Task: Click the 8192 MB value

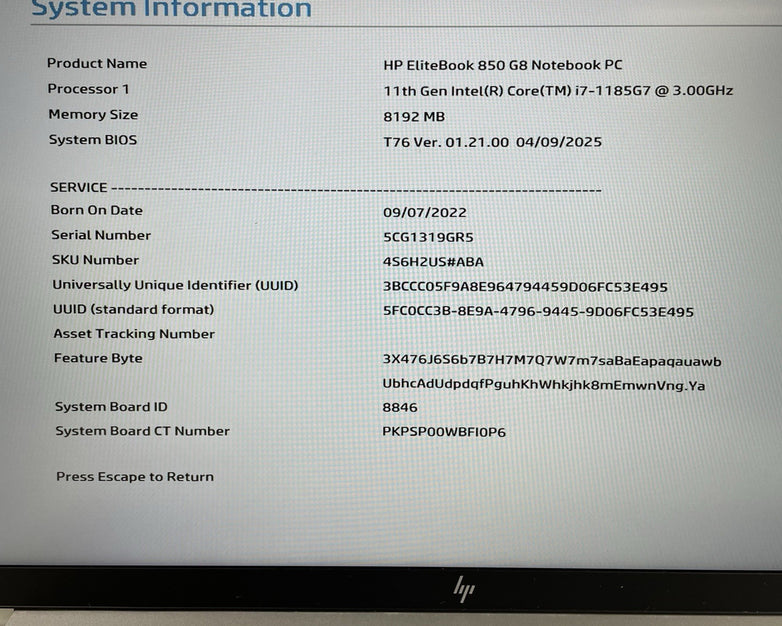Action: 414,117
